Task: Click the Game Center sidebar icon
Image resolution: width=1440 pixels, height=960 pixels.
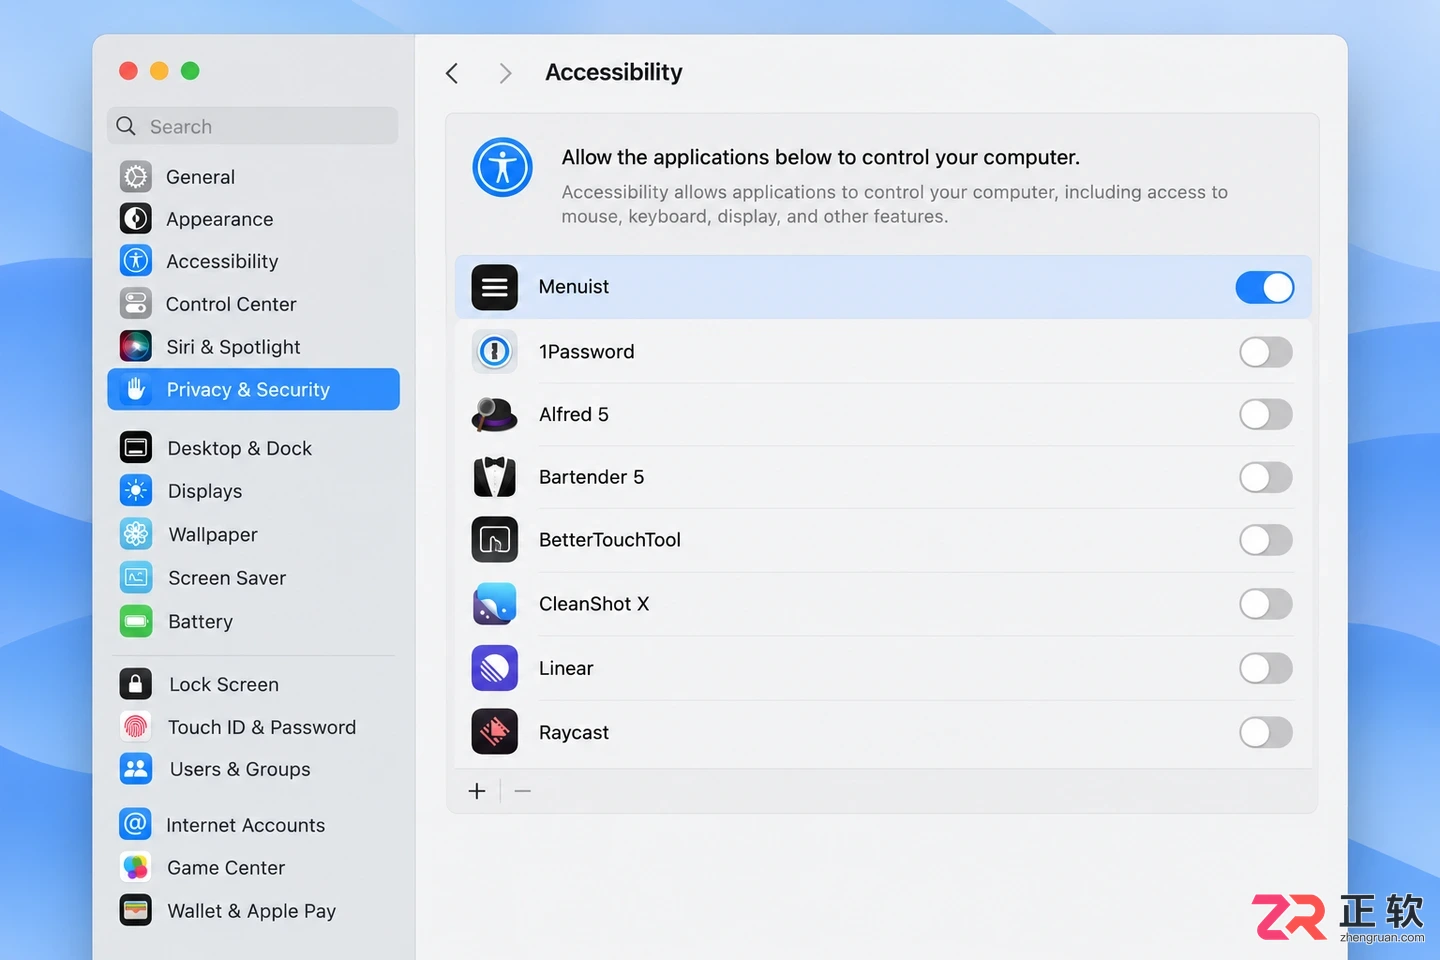Action: [136, 867]
